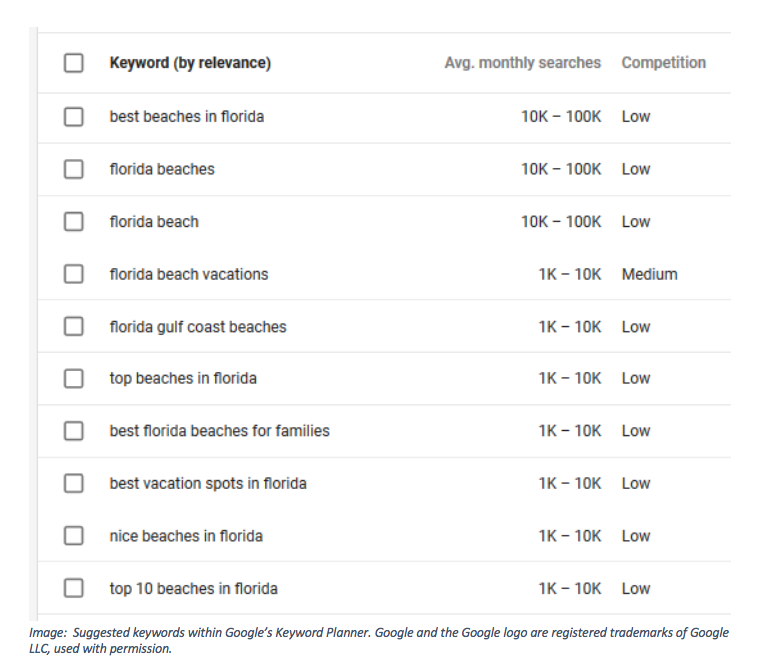The image size is (784, 672).
Task: Select 'florida gulf coast beaches' checkbox
Action: pyautogui.click(x=73, y=327)
